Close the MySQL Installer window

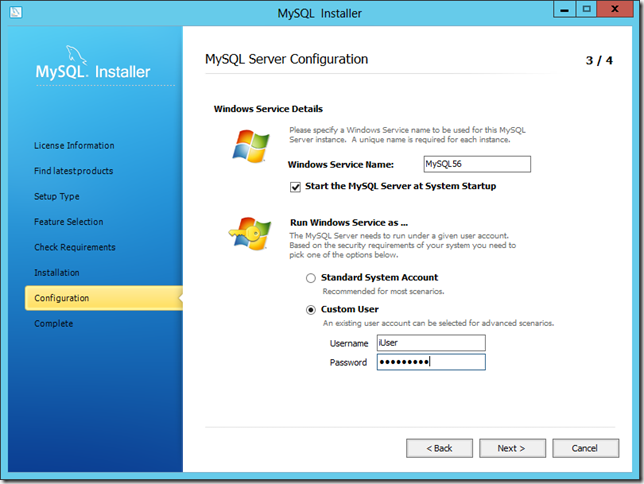click(615, 9)
